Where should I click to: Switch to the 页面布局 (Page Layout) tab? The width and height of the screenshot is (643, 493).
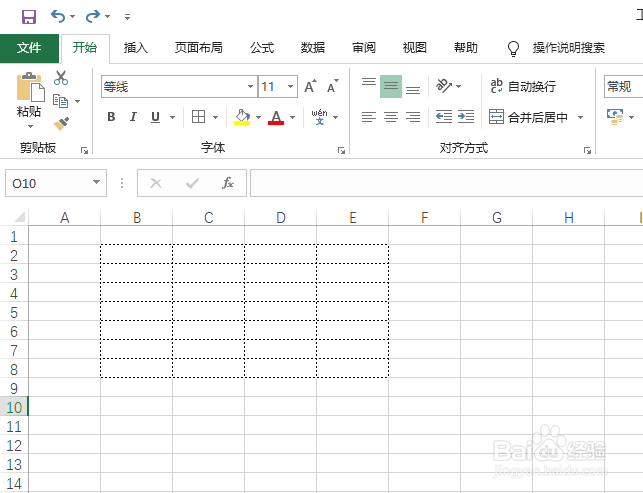[199, 48]
